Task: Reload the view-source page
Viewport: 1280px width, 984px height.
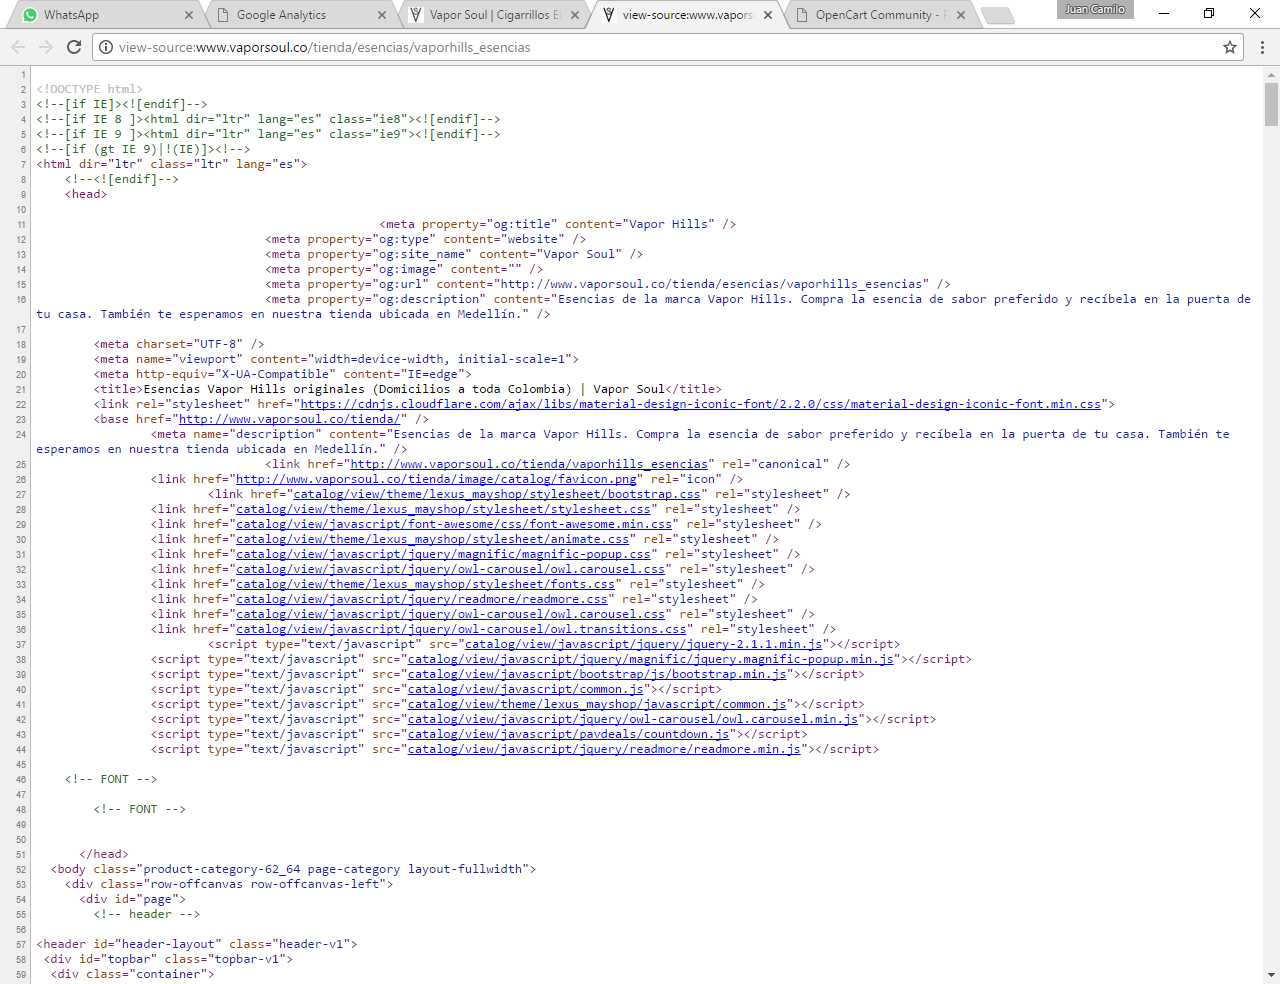Action: [x=74, y=47]
